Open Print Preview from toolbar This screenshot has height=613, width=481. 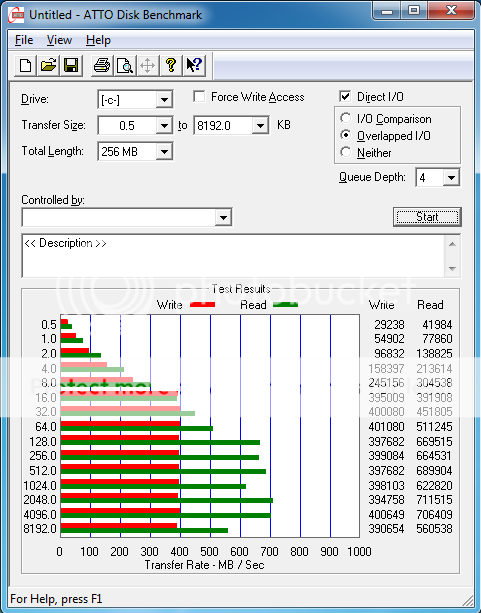(125, 65)
